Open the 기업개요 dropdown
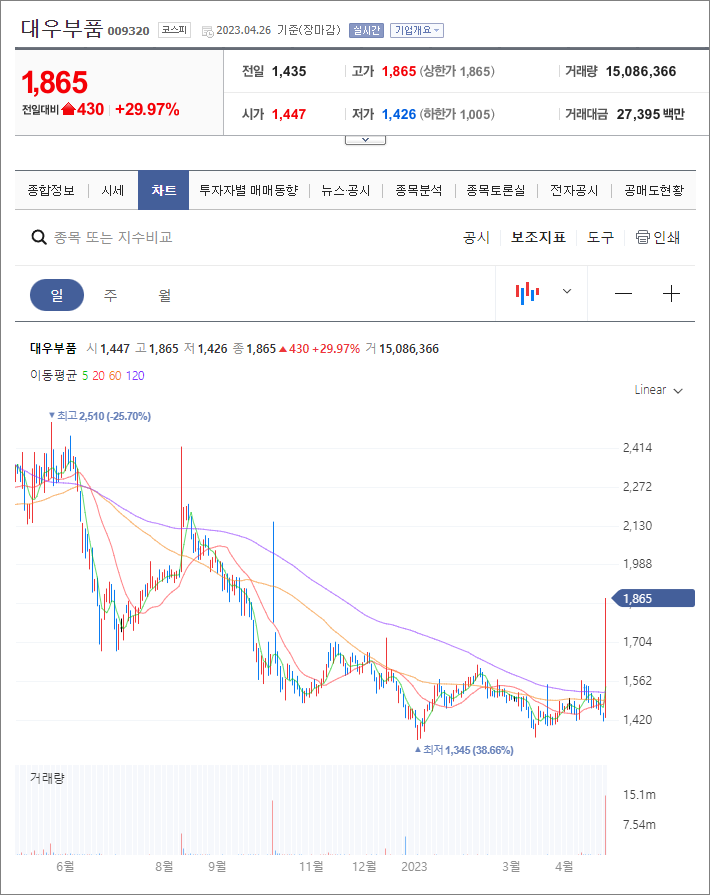This screenshot has height=895, width=710. pos(417,30)
